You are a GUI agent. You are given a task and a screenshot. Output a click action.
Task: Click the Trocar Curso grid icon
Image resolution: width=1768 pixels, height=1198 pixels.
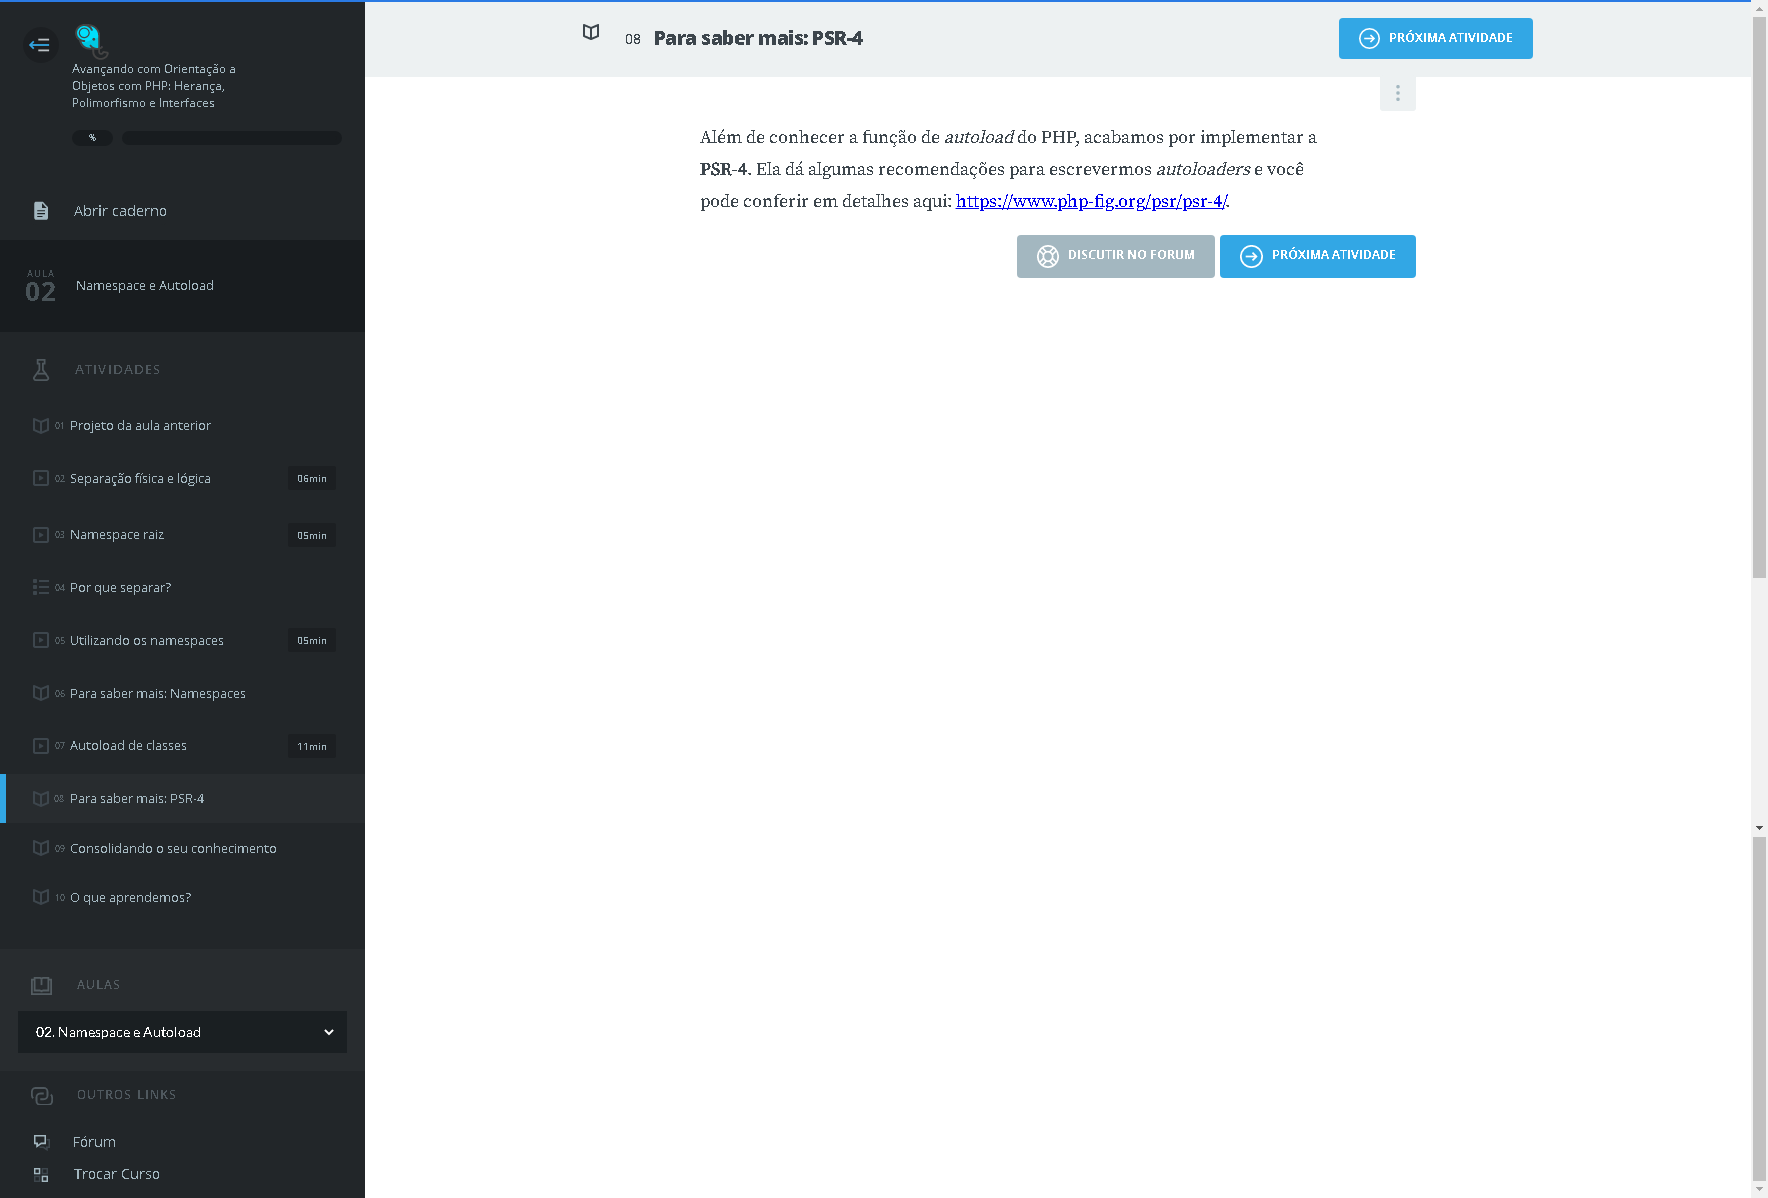point(41,1175)
